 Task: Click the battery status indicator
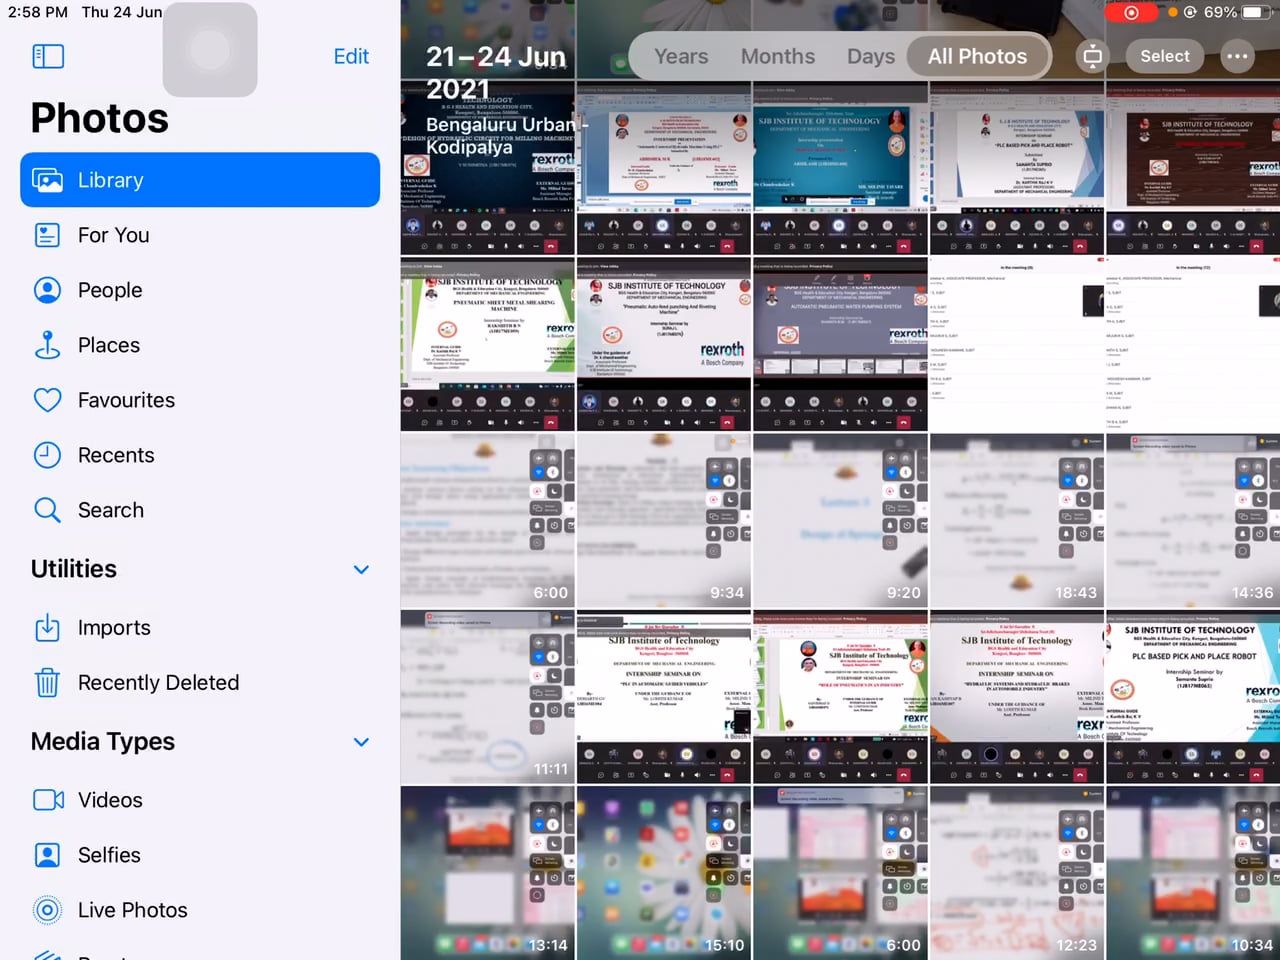click(1252, 12)
